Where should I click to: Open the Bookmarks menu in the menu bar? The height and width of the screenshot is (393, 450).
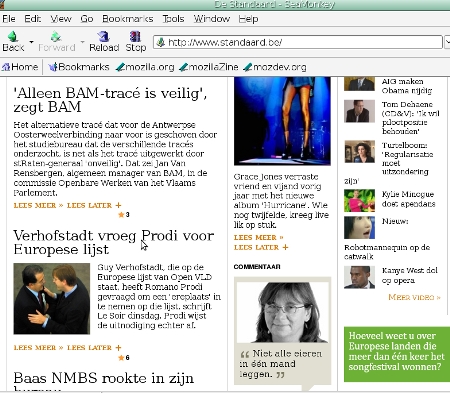127,19
